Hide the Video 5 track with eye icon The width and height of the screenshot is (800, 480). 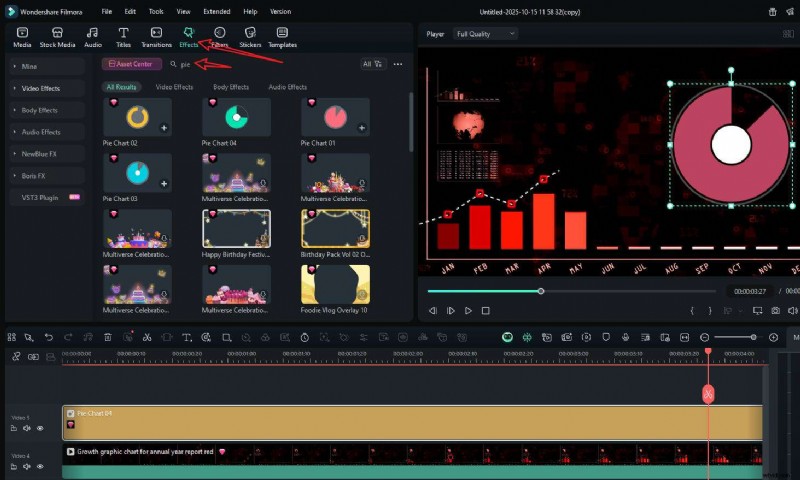(x=40, y=428)
